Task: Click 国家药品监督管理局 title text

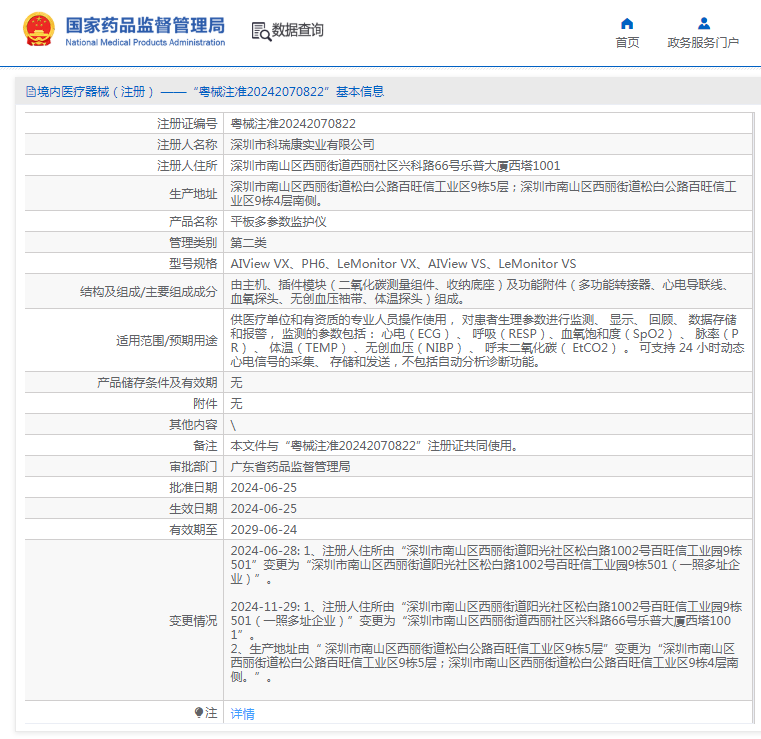Action: [145, 25]
